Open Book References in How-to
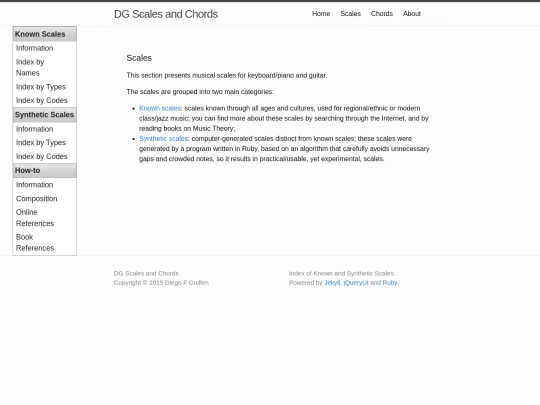 (x=35, y=242)
